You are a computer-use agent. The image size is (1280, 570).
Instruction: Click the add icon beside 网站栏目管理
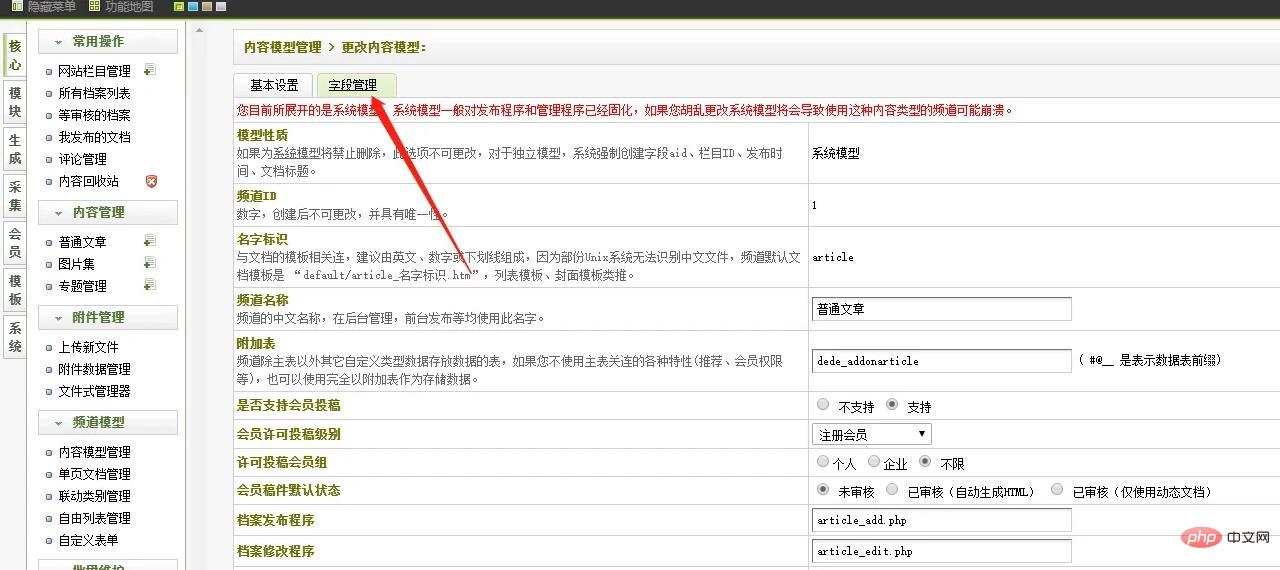pyautogui.click(x=149, y=70)
